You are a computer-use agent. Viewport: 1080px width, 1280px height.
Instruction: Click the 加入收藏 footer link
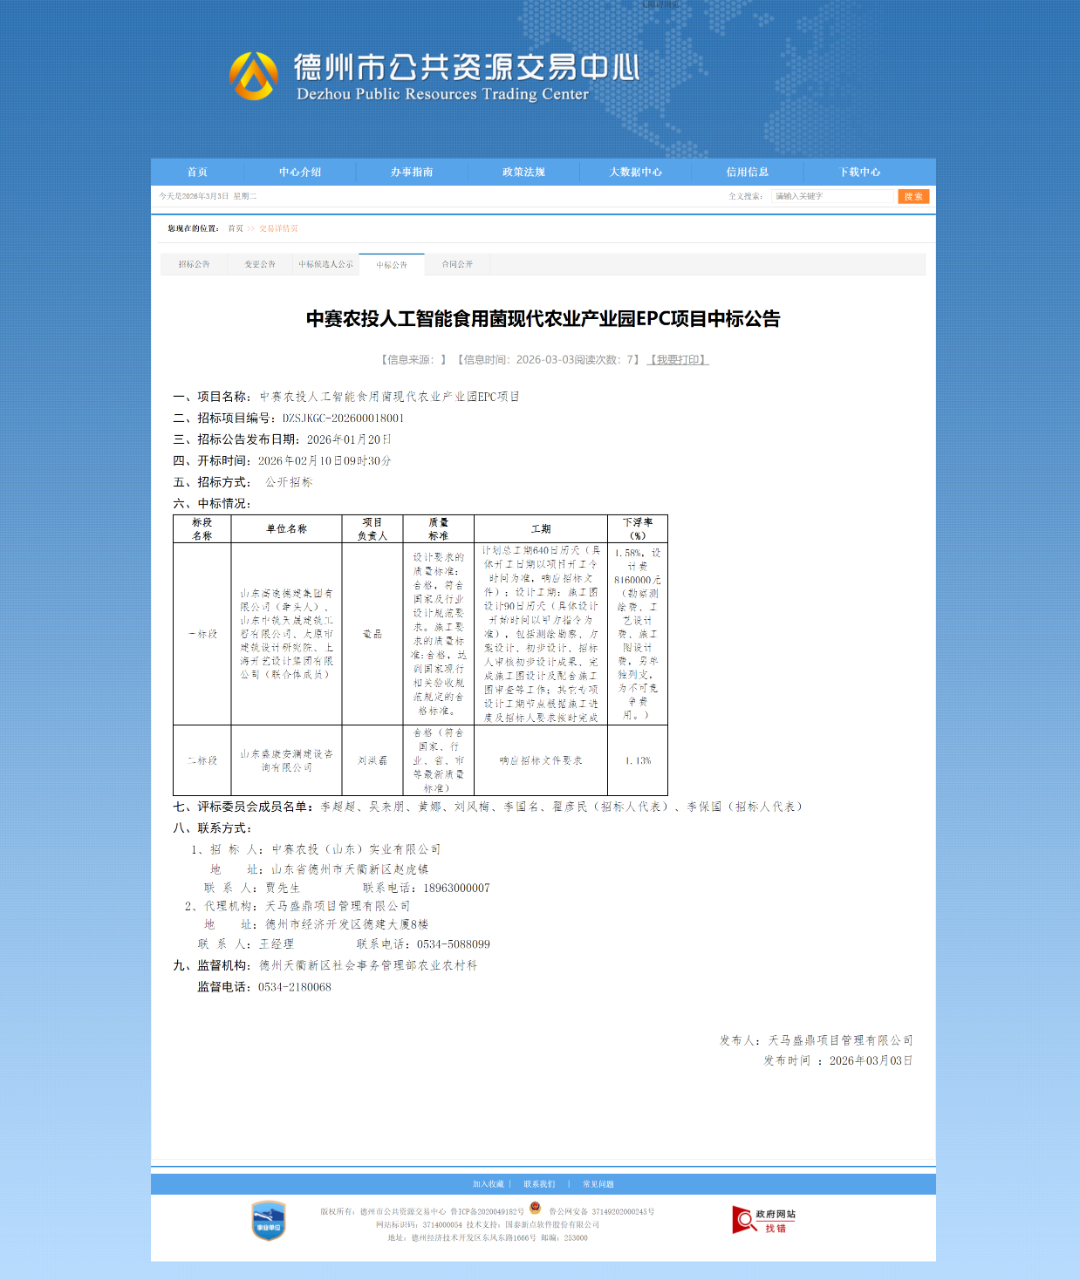488,1184
